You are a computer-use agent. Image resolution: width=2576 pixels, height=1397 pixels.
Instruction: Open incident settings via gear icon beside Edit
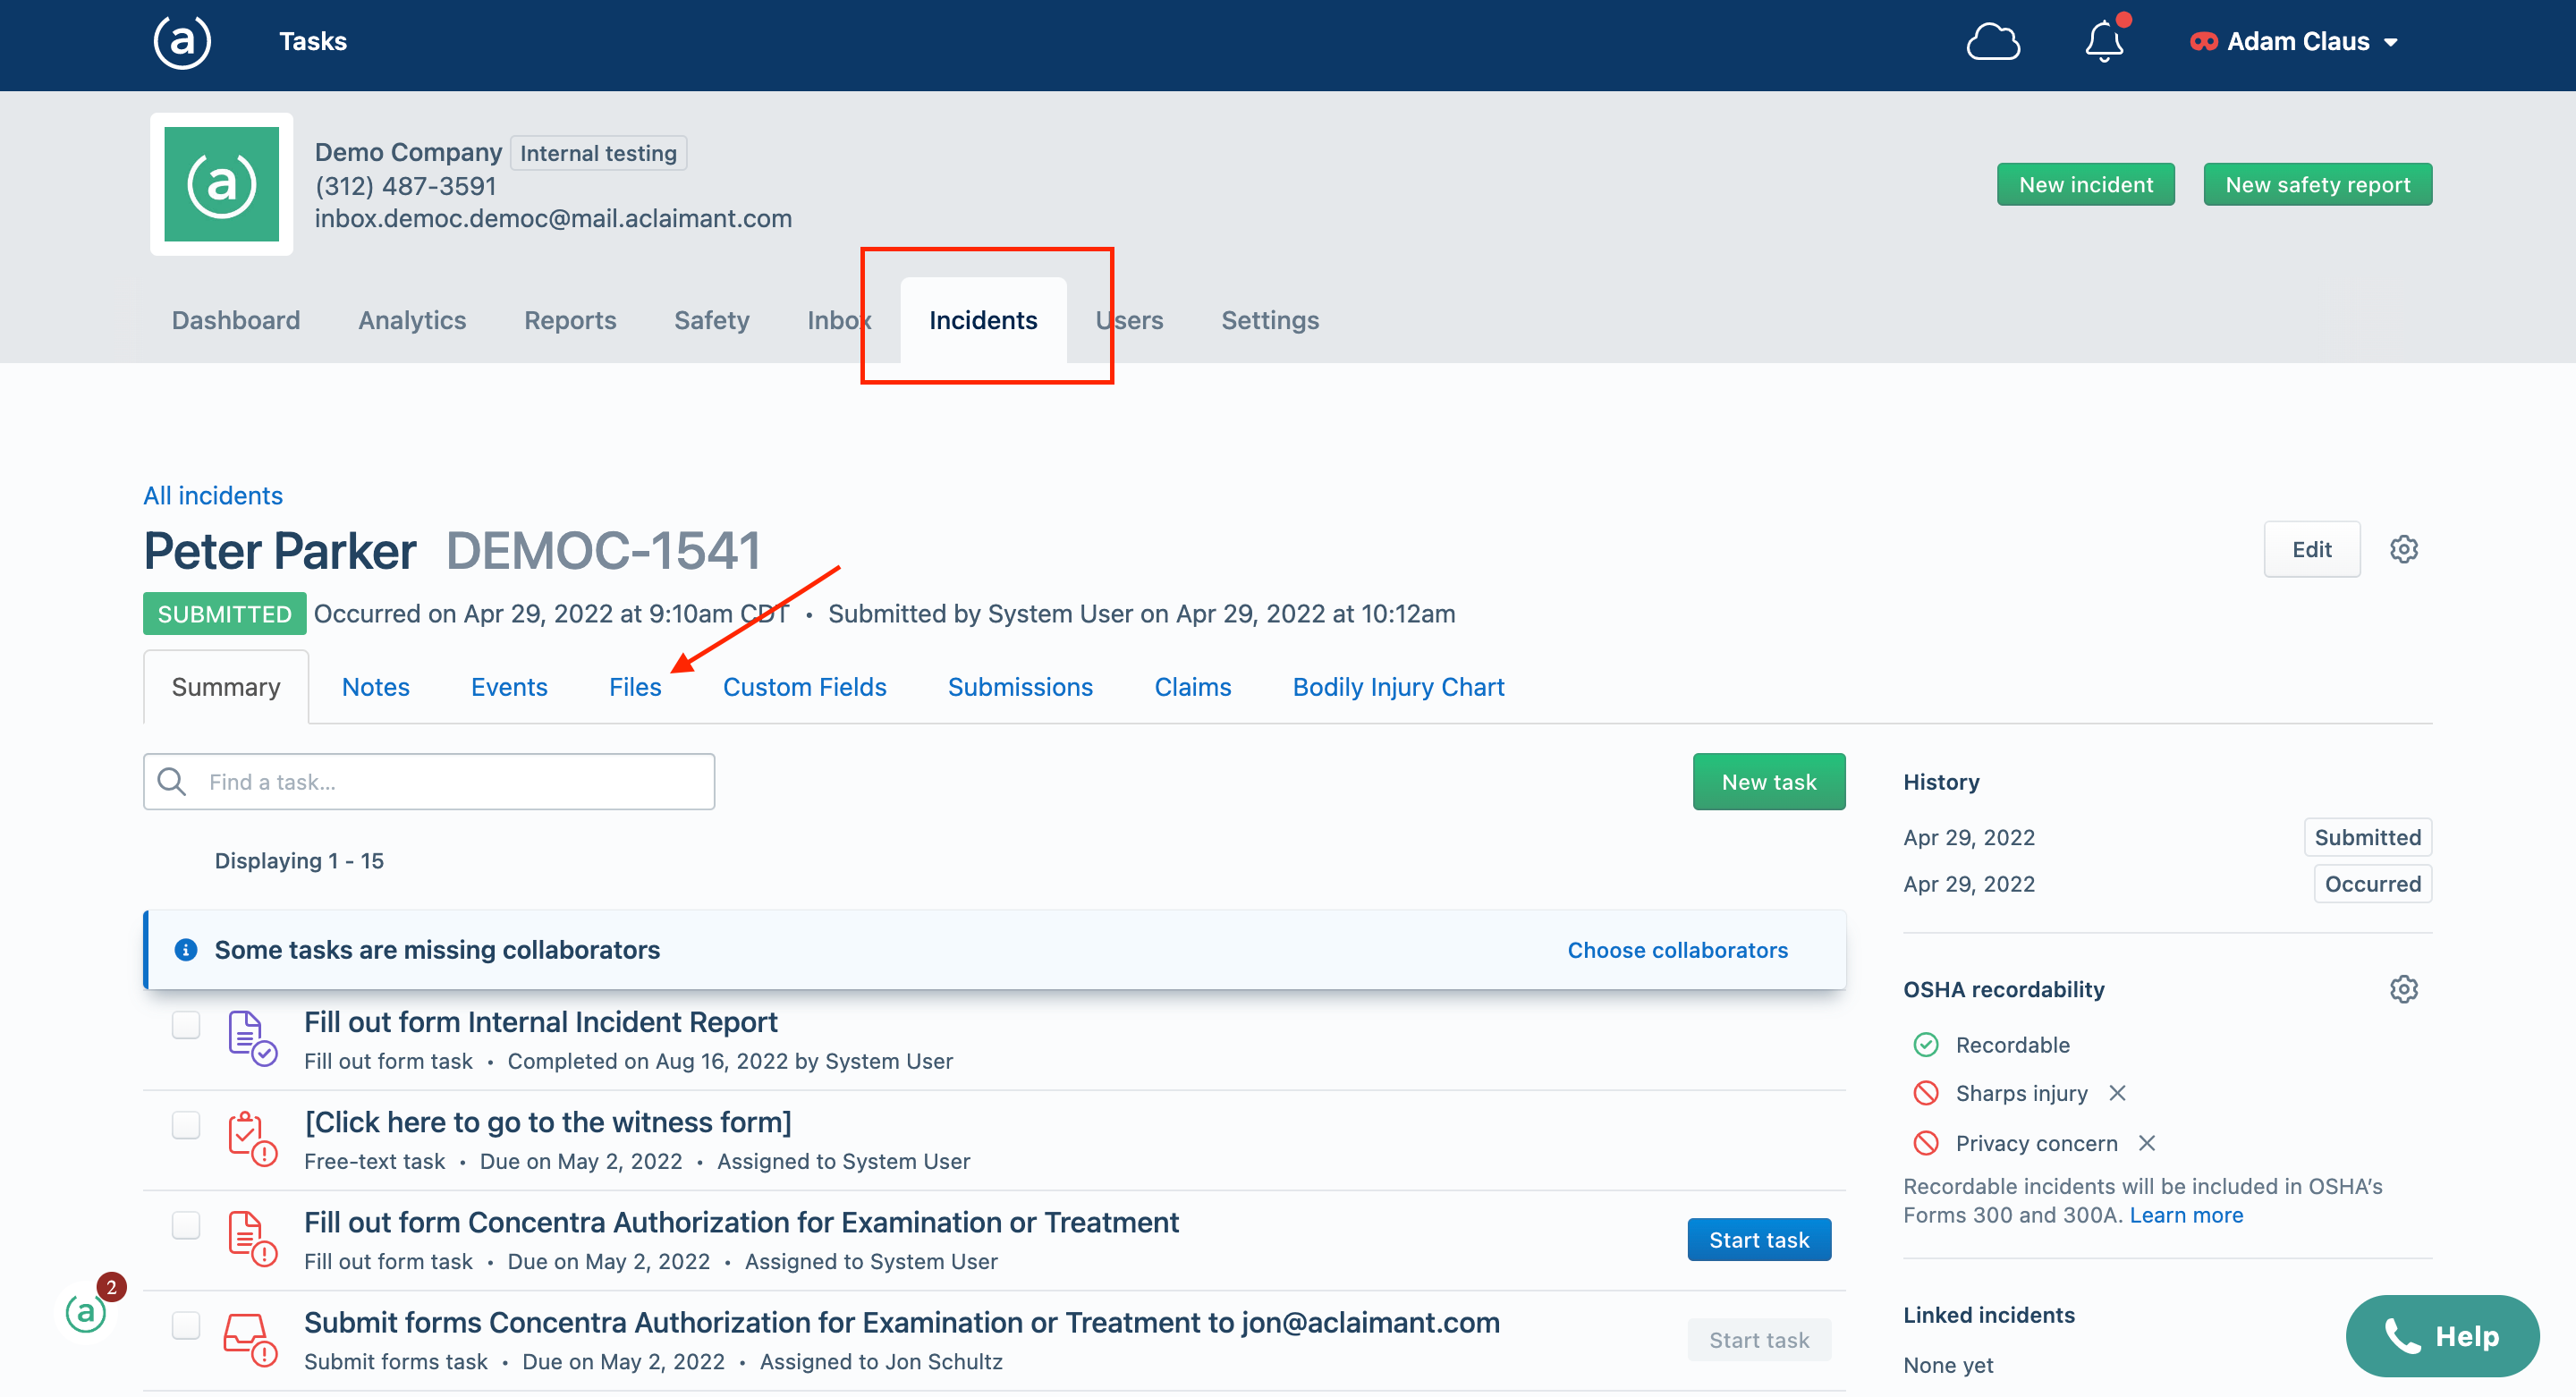point(2404,549)
